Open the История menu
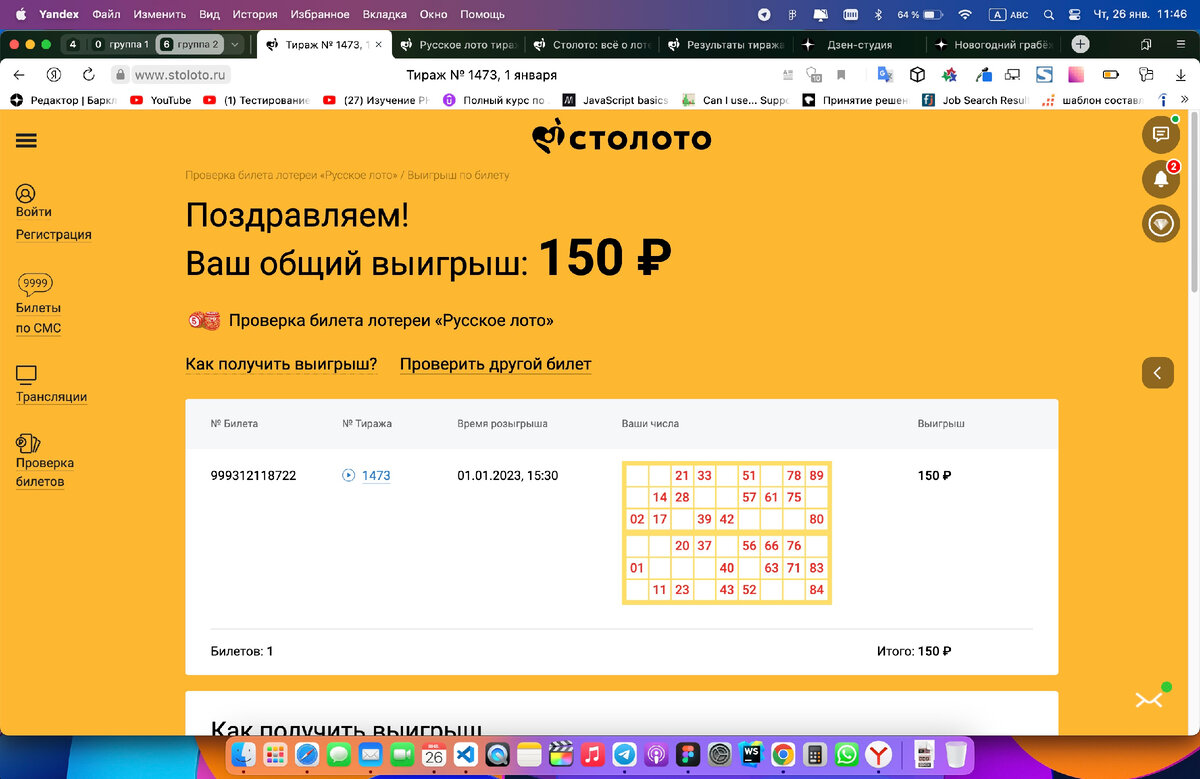Viewport: 1200px width, 779px height. click(x=254, y=14)
